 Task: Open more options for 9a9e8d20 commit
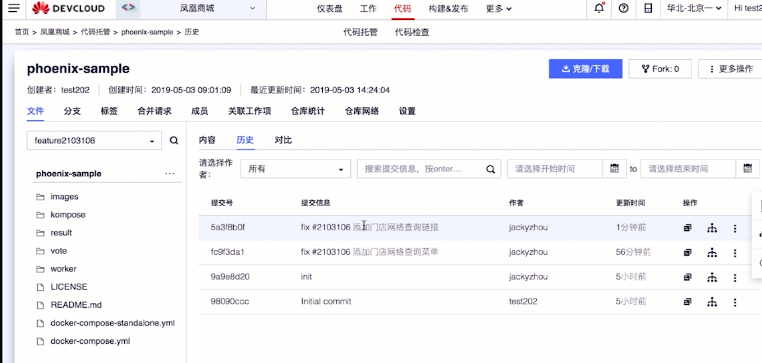pyautogui.click(x=735, y=277)
